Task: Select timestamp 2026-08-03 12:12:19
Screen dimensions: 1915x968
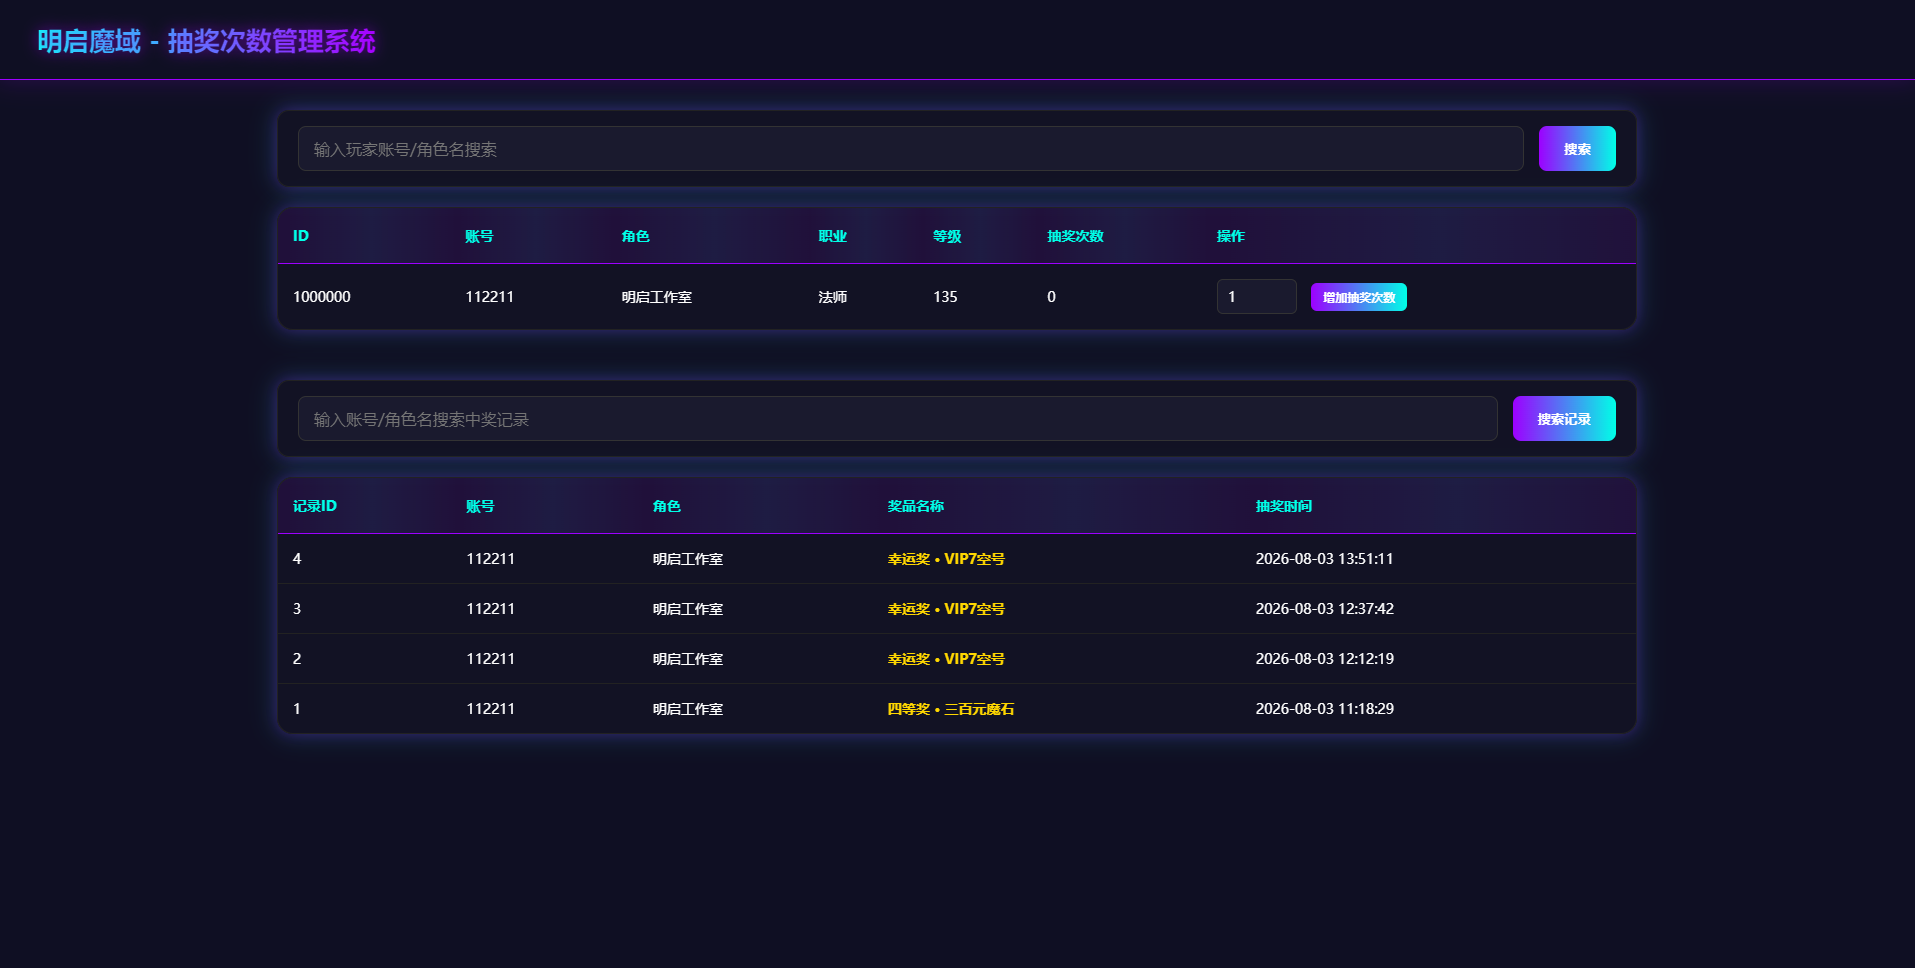Action: coord(1325,659)
